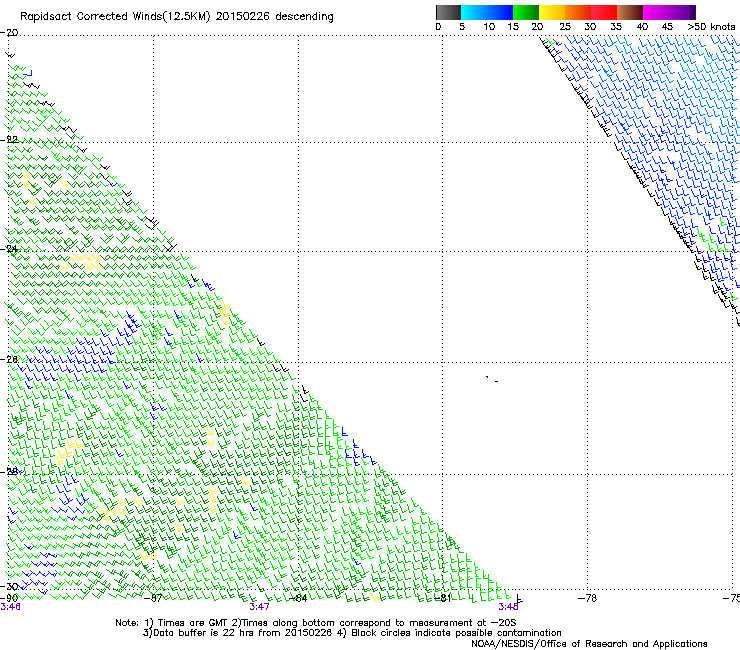The height and width of the screenshot is (650, 740).
Task: Click the small black marks near -80 longitude
Action: 492,379
